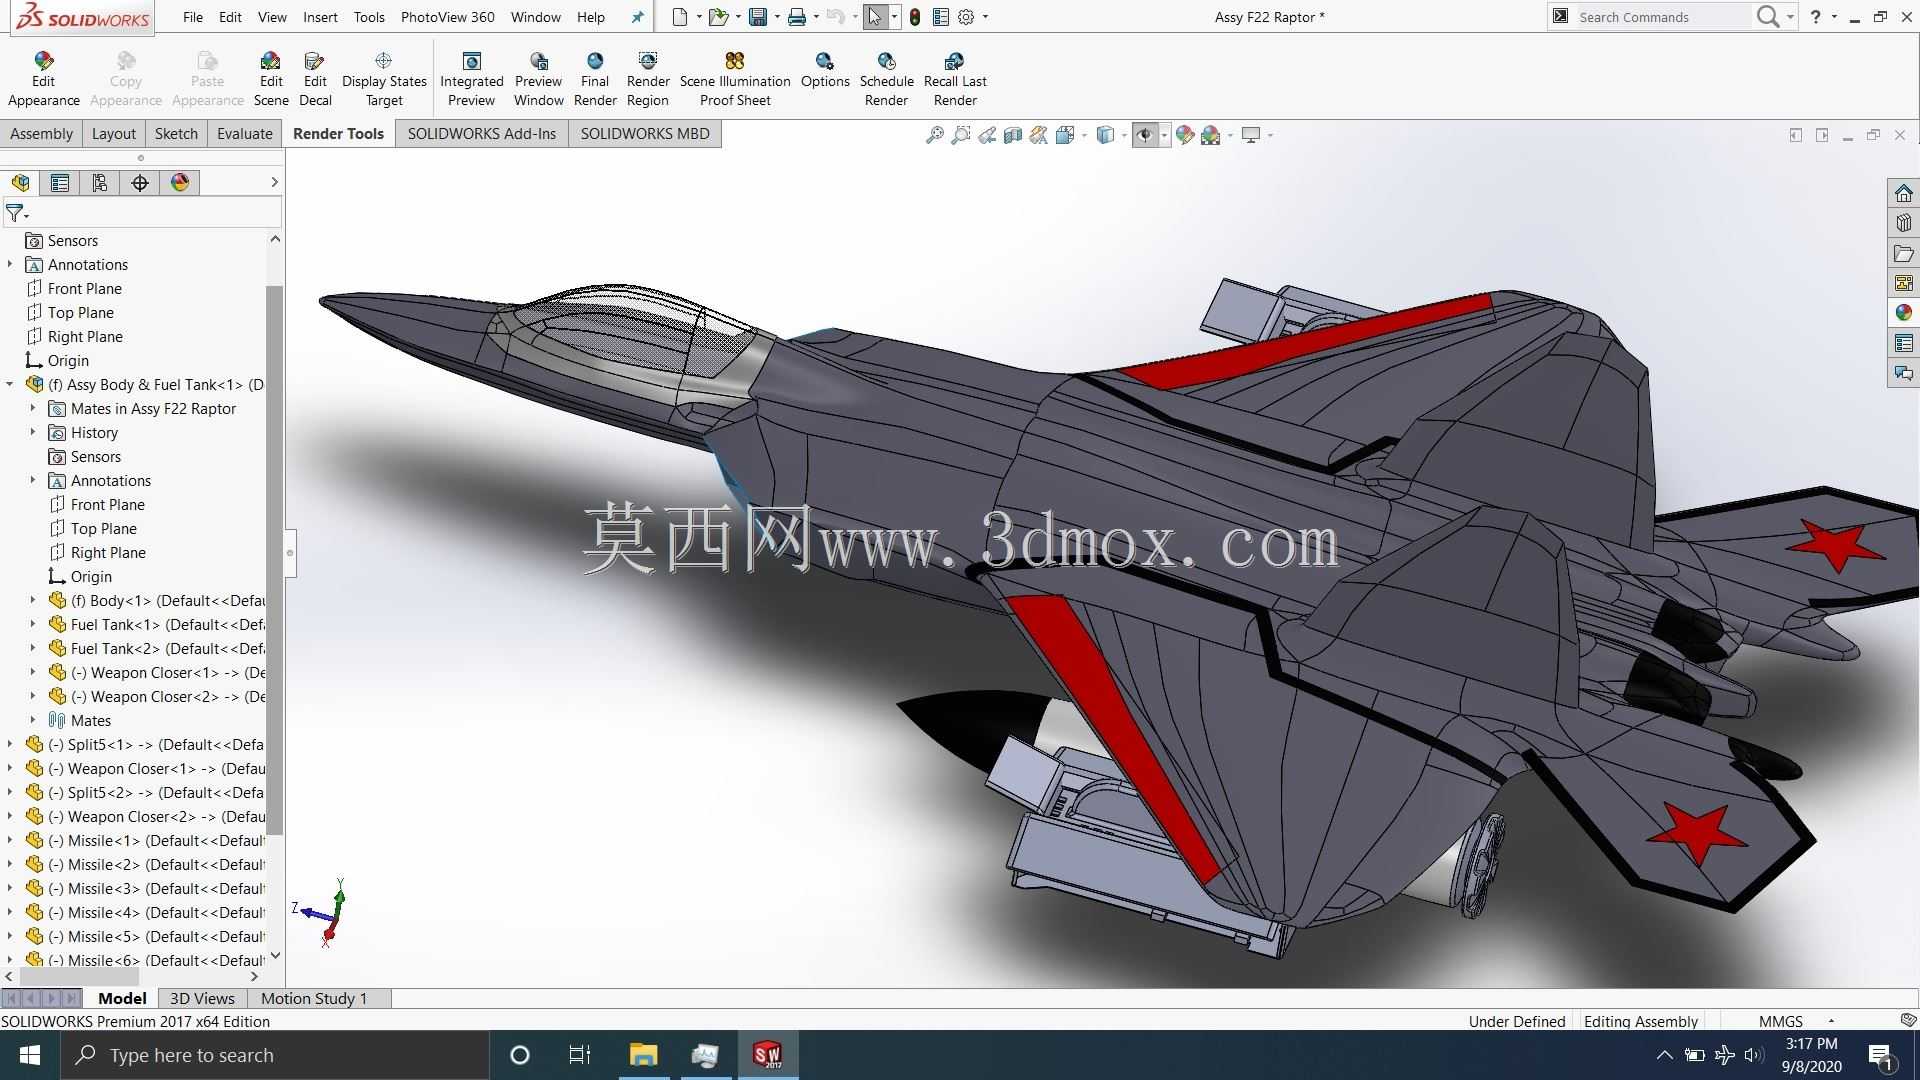Open the PhotoView 360 menu
Image resolution: width=1920 pixels, height=1080 pixels.
point(447,17)
